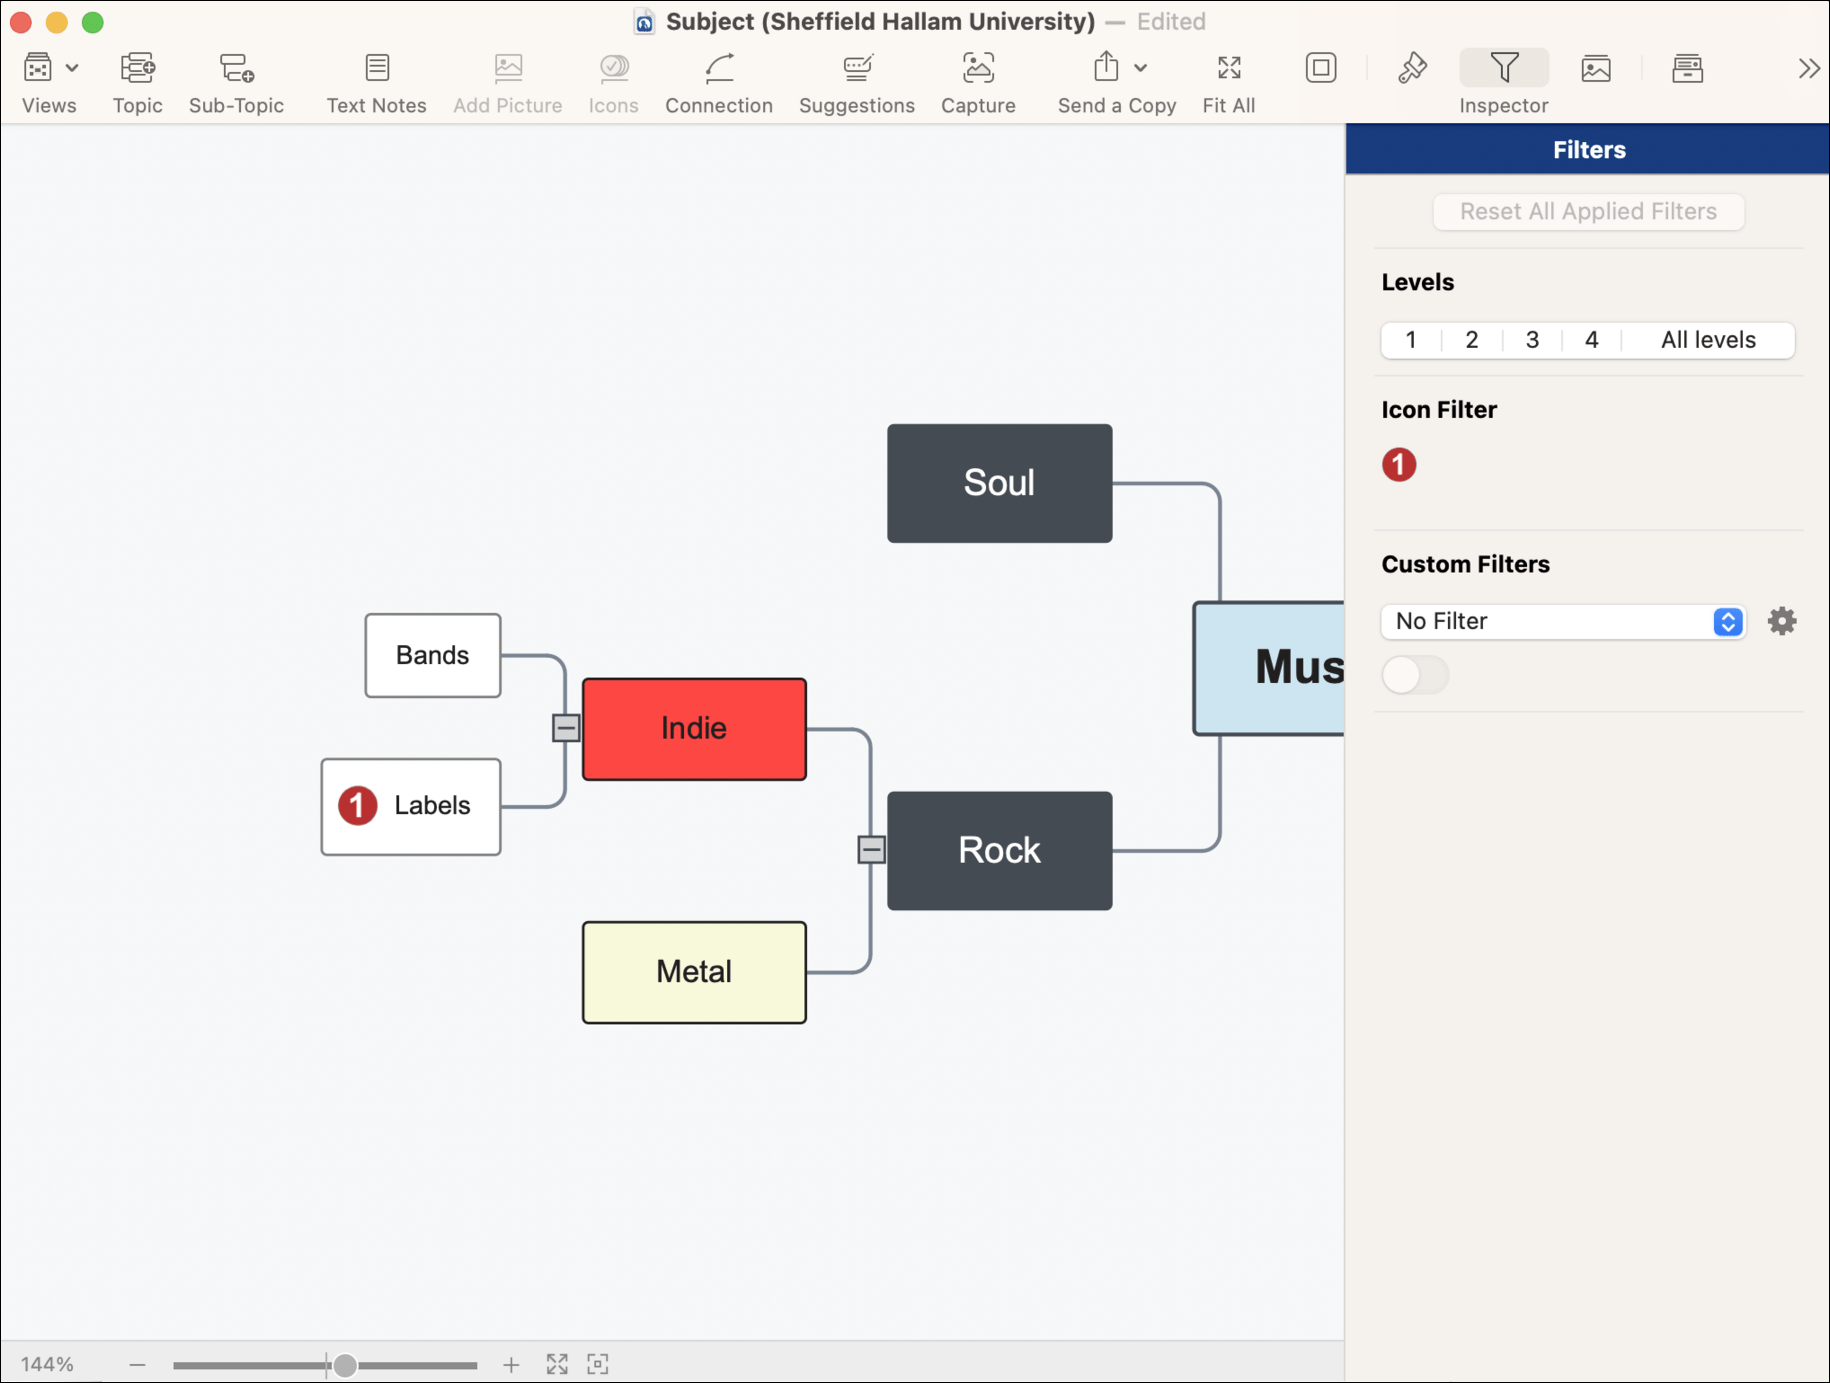Open Suggestions
The image size is (1830, 1383).
pos(856,80)
